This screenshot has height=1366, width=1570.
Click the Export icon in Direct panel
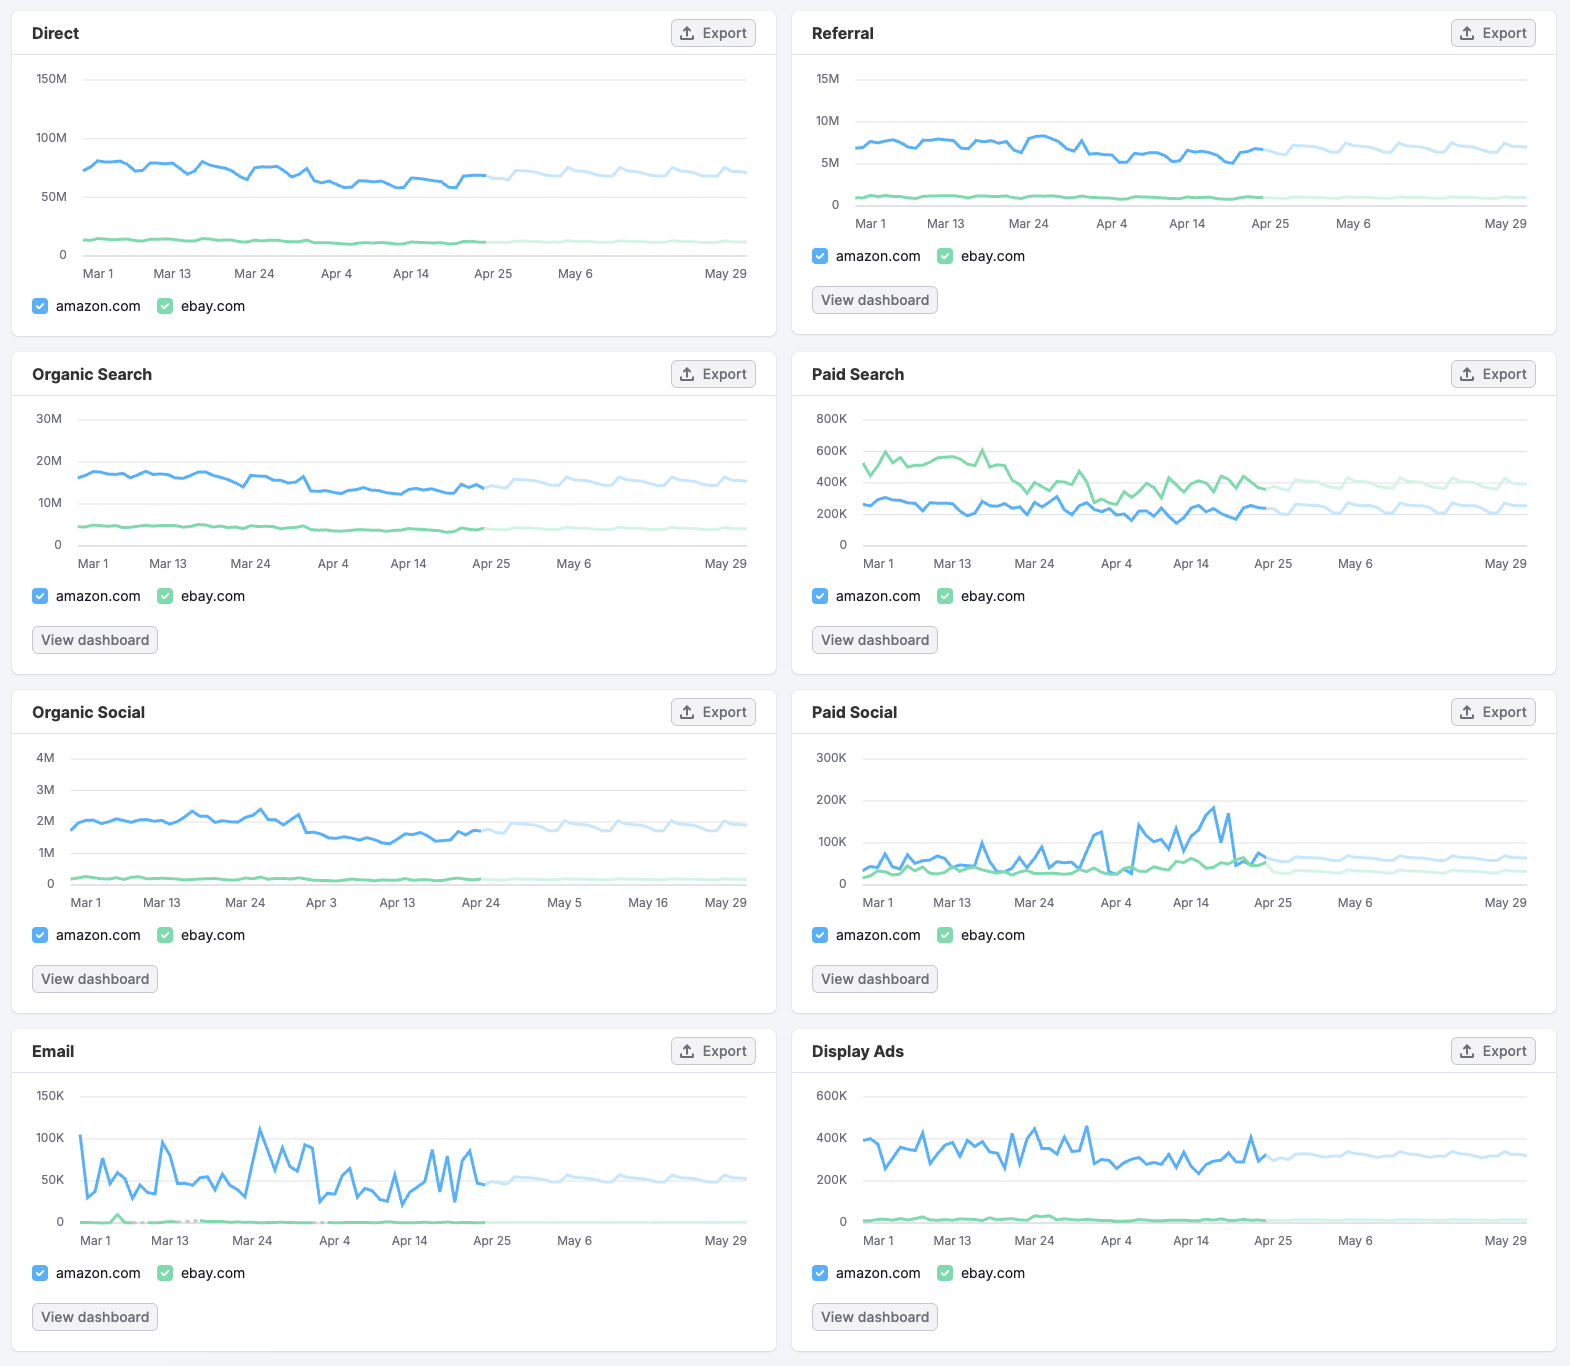coord(687,33)
